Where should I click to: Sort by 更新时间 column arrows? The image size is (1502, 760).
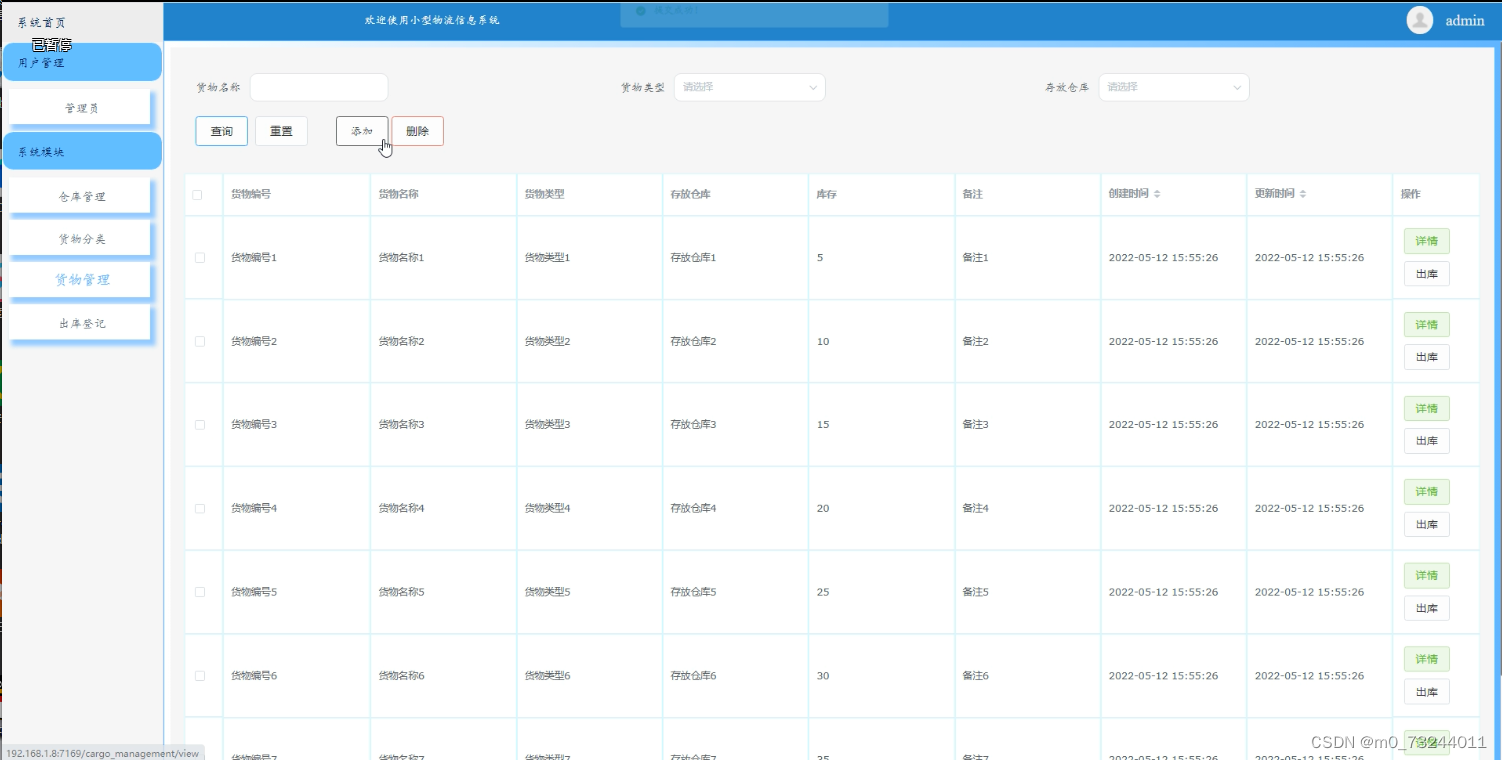(1303, 194)
